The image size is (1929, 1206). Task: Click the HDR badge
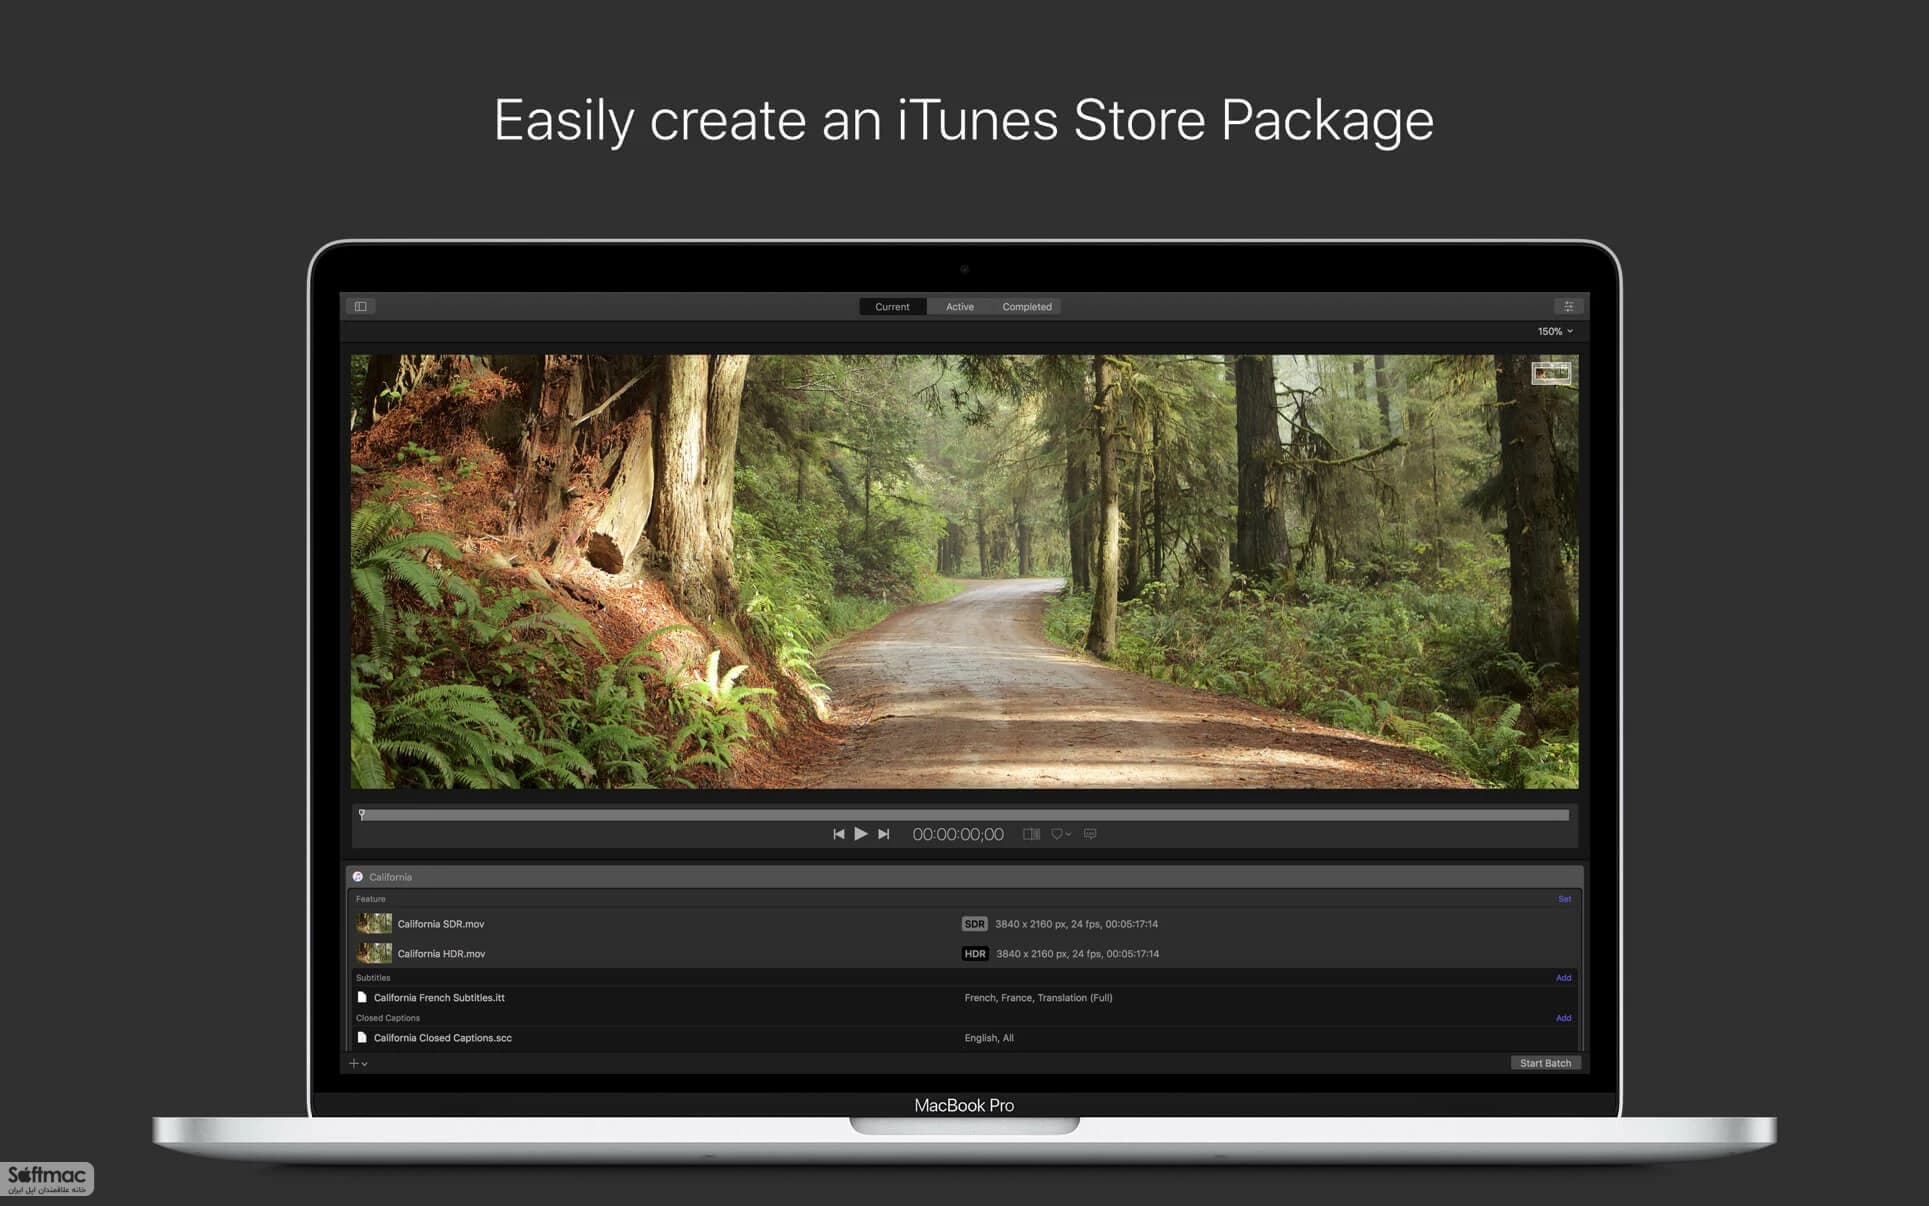point(975,954)
